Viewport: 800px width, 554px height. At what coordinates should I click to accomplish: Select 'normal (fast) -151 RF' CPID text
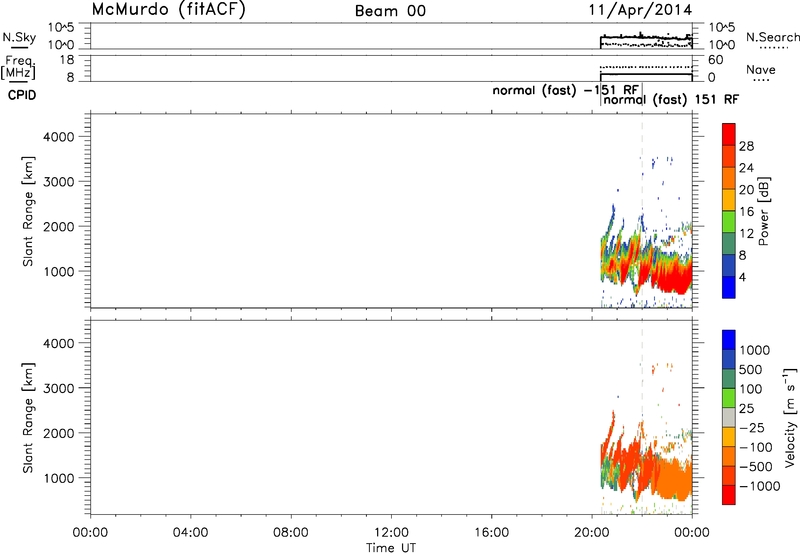(565, 90)
